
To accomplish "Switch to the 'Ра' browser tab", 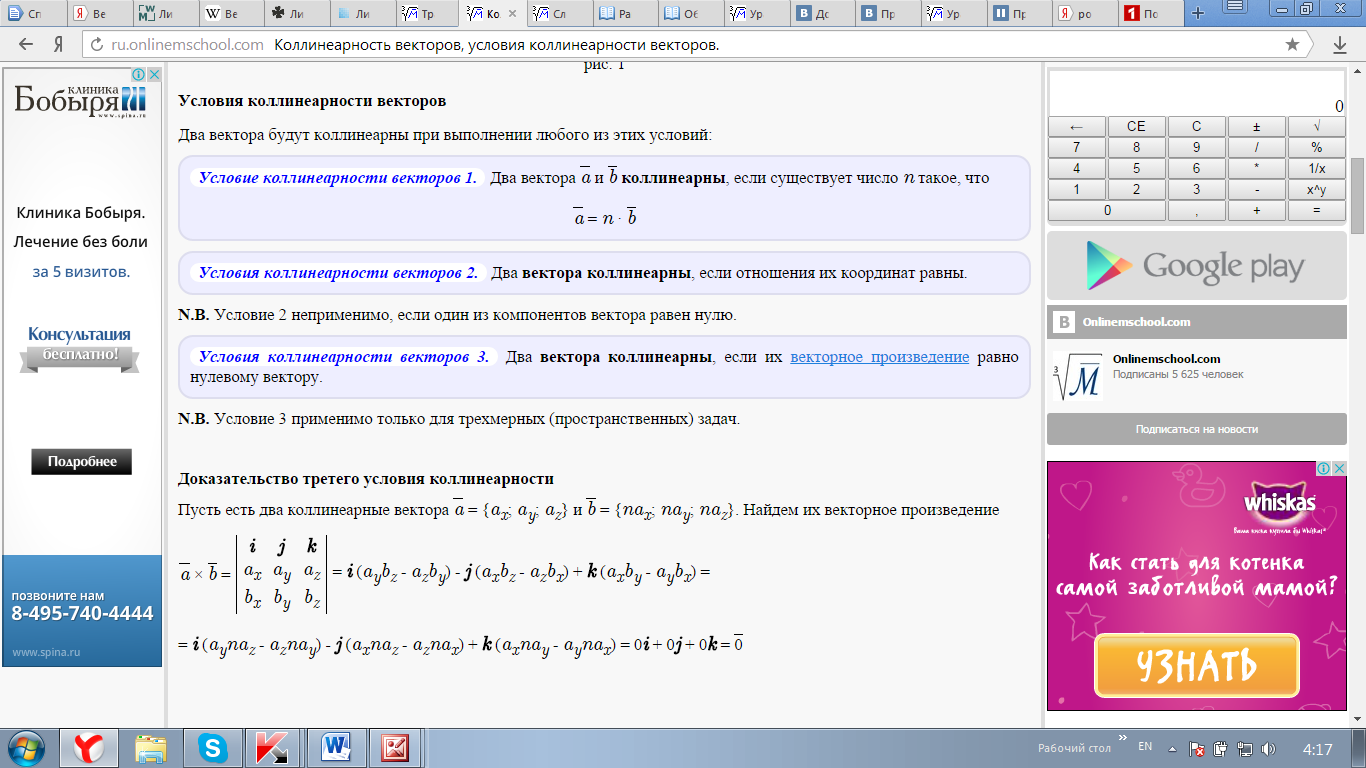I will [624, 14].
